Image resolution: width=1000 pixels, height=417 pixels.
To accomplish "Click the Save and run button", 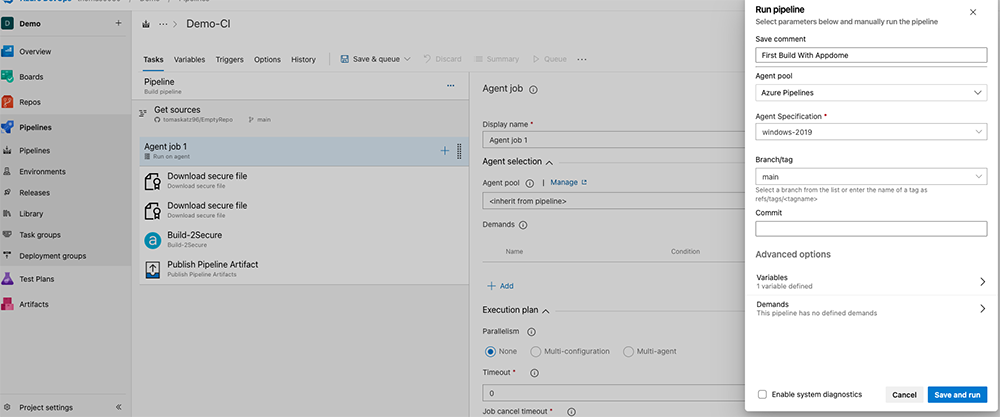I will pyautogui.click(x=957, y=395).
